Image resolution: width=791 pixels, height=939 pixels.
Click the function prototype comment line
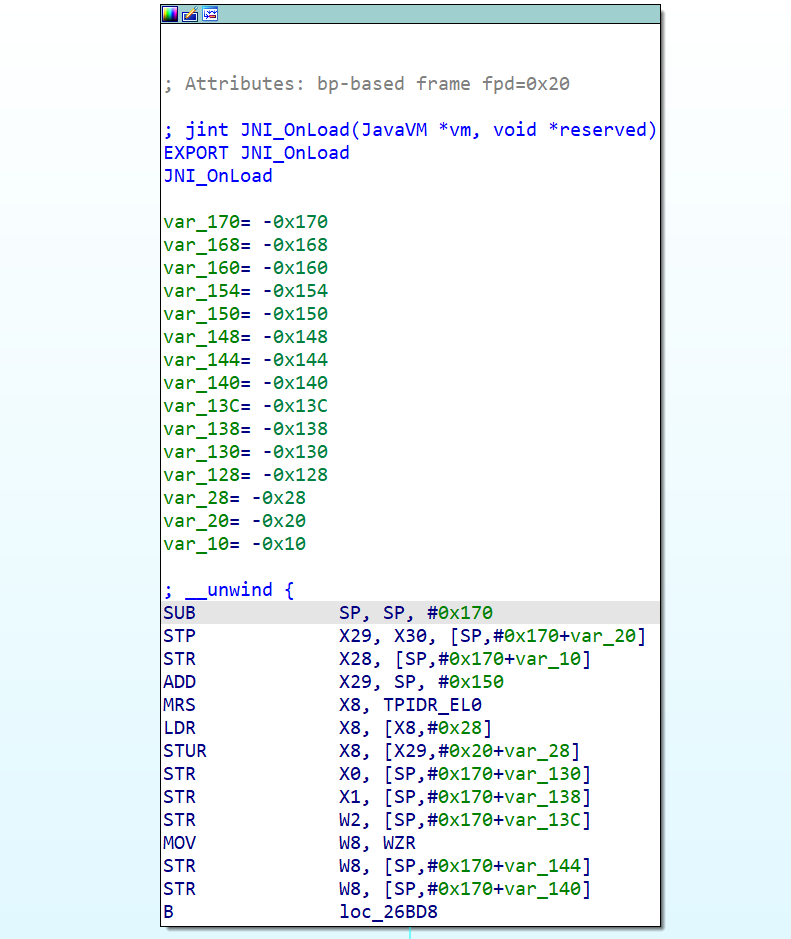[410, 130]
